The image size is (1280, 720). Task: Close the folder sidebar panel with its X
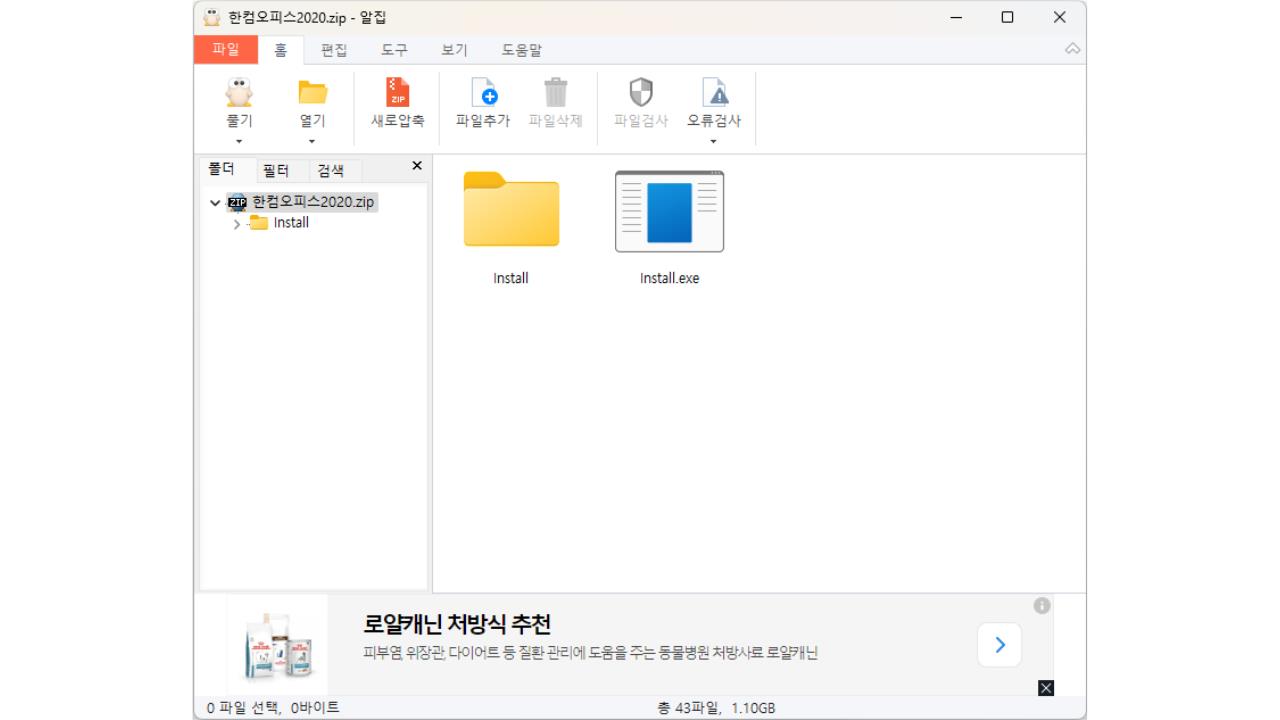click(416, 167)
